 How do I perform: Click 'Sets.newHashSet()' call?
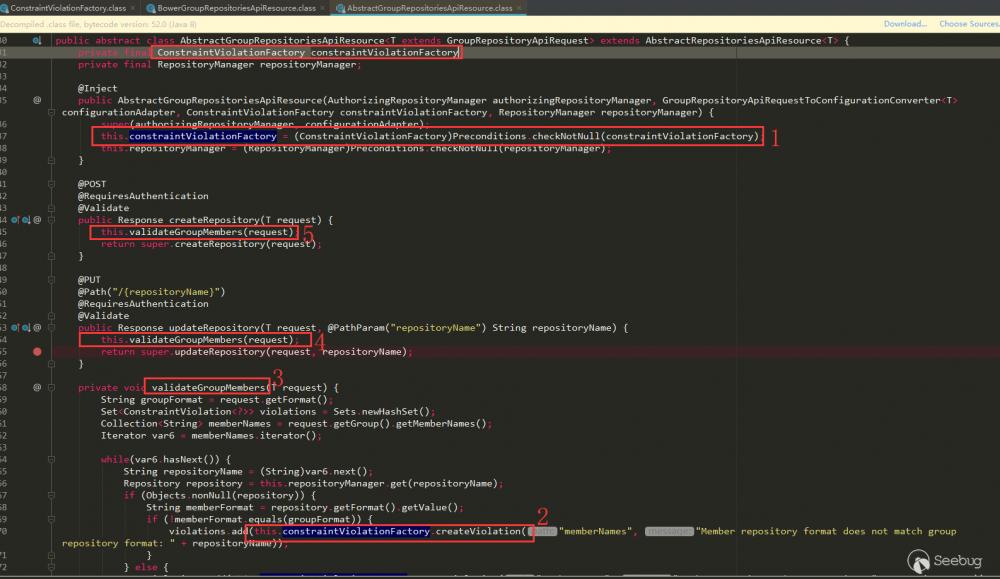tap(381, 412)
